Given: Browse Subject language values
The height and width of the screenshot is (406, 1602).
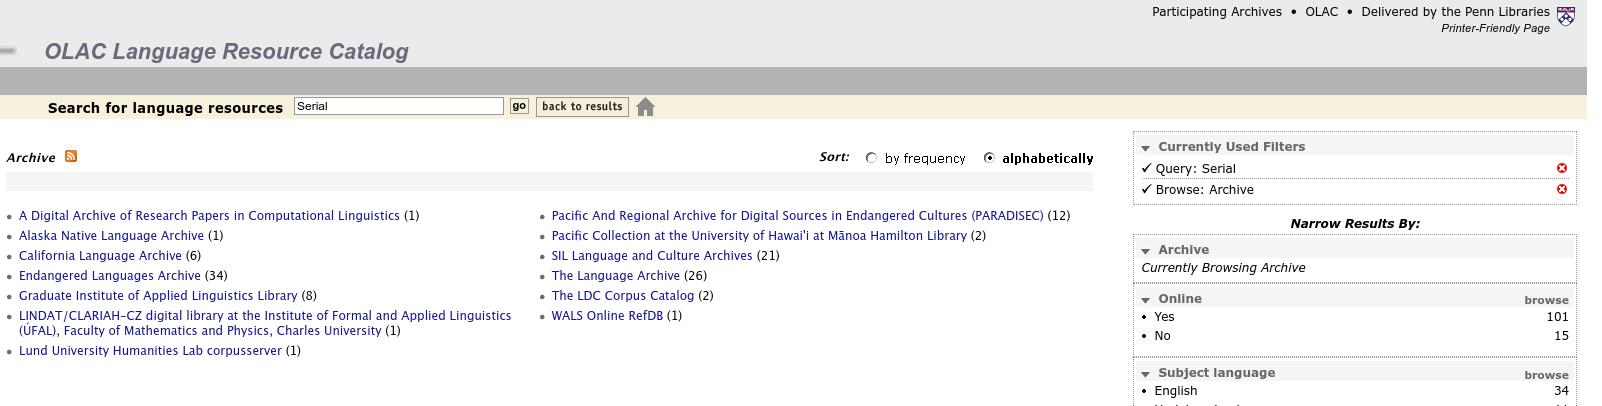Looking at the screenshot, I should pos(1546,375).
